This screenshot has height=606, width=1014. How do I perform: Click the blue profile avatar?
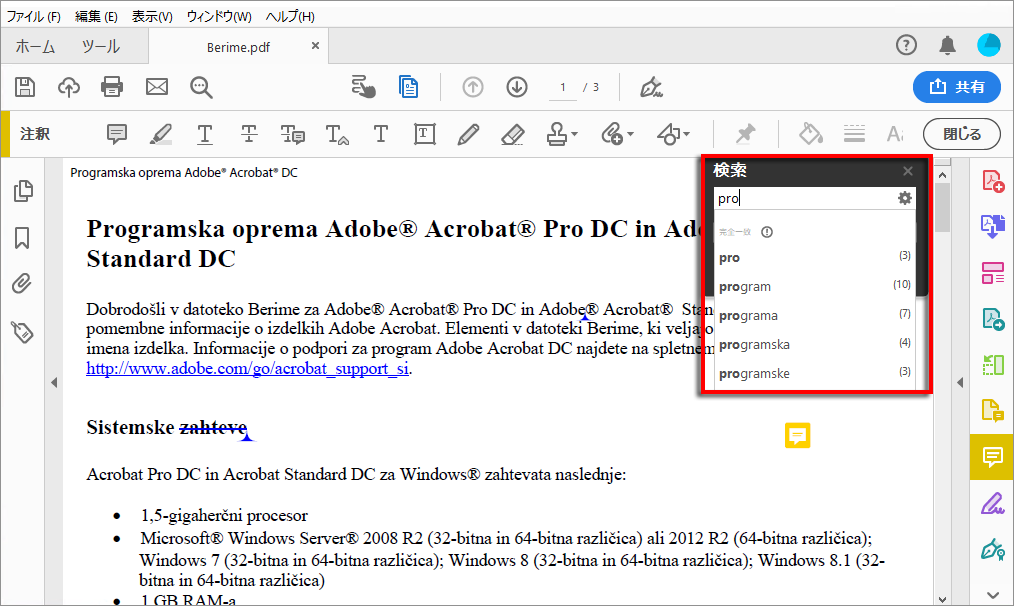pyautogui.click(x=989, y=45)
